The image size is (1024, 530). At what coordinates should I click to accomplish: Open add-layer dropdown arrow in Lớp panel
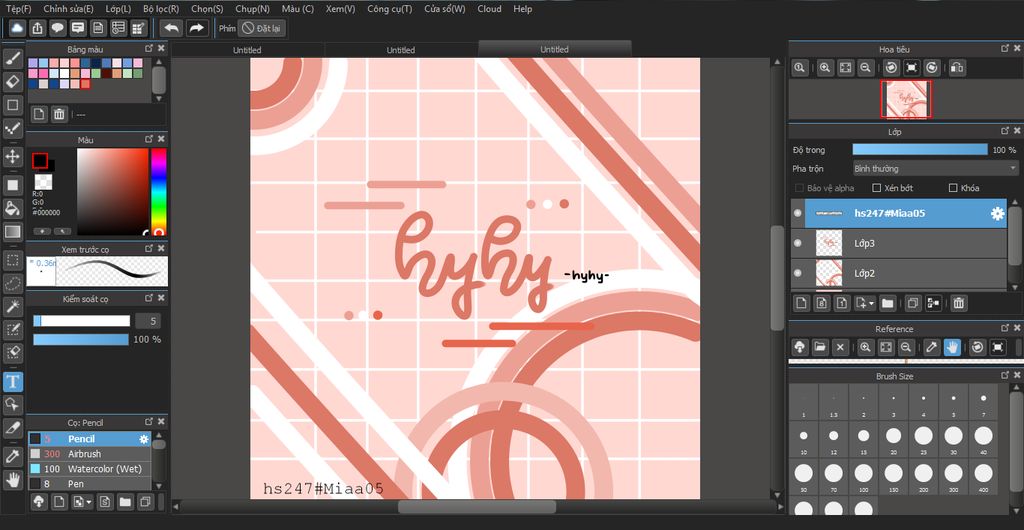[x=871, y=304]
